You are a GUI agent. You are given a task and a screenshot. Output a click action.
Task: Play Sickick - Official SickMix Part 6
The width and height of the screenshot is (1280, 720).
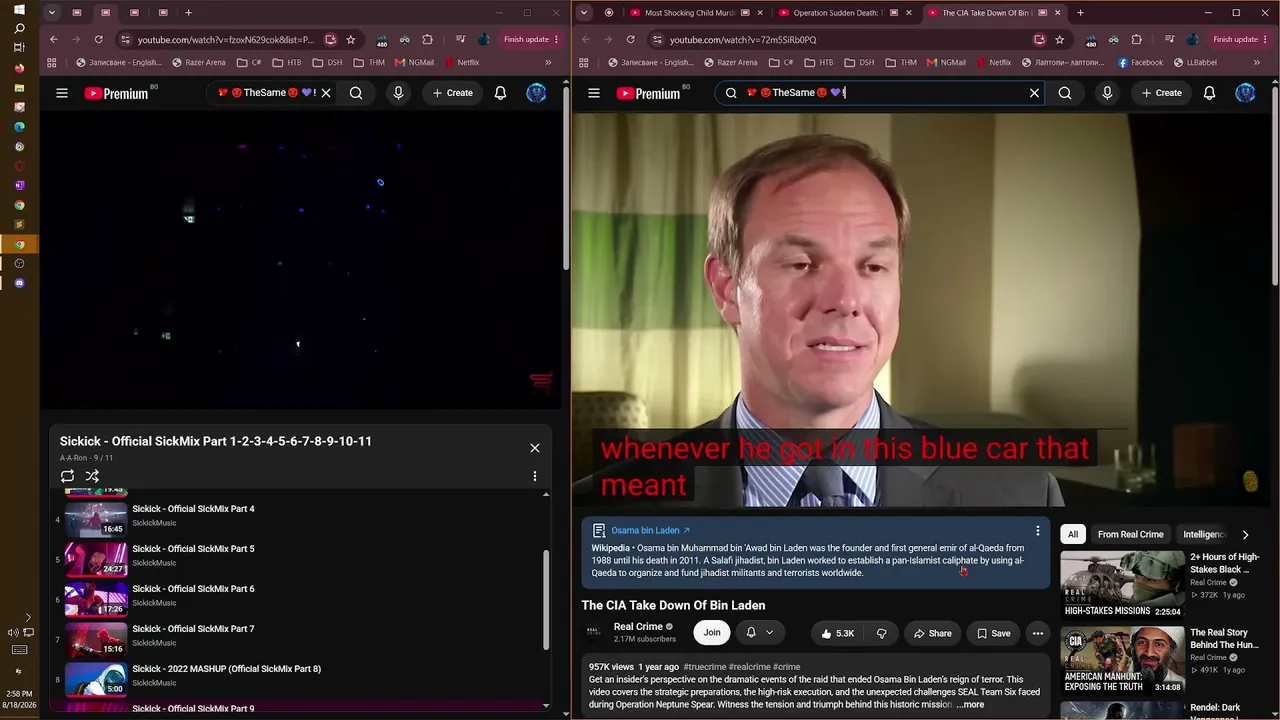298,599
